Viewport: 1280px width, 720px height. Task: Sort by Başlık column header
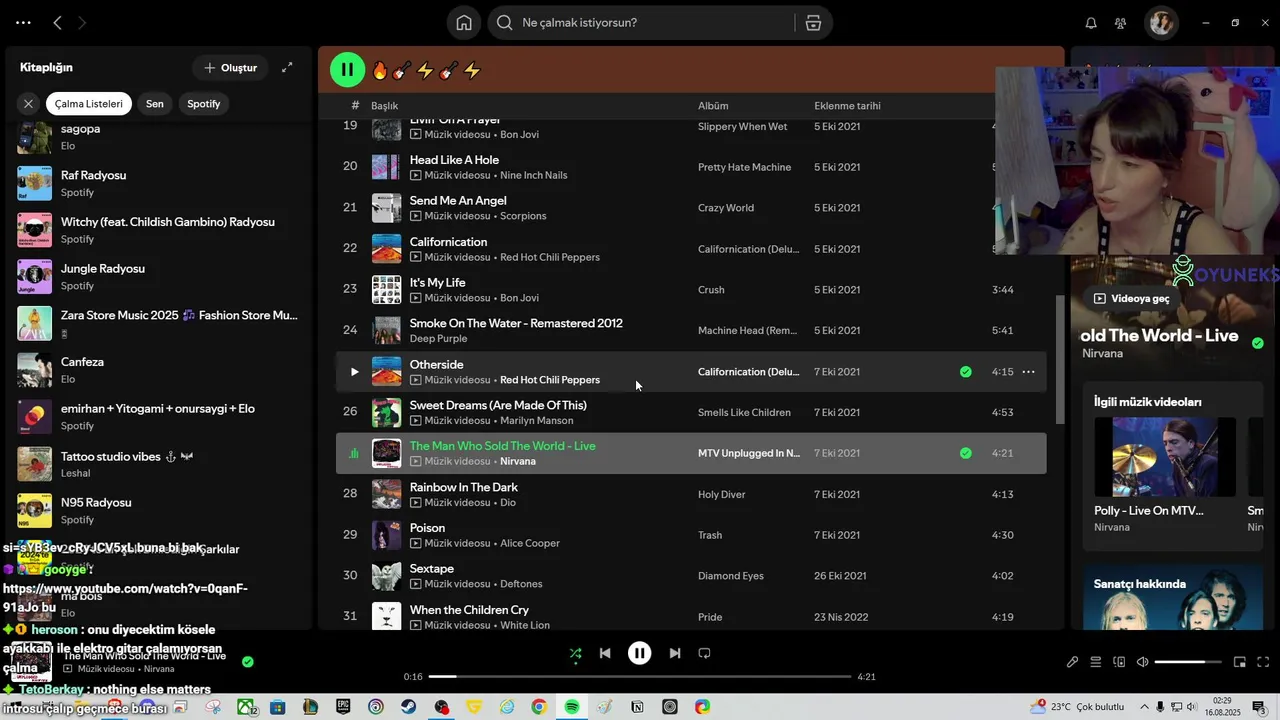(x=384, y=106)
